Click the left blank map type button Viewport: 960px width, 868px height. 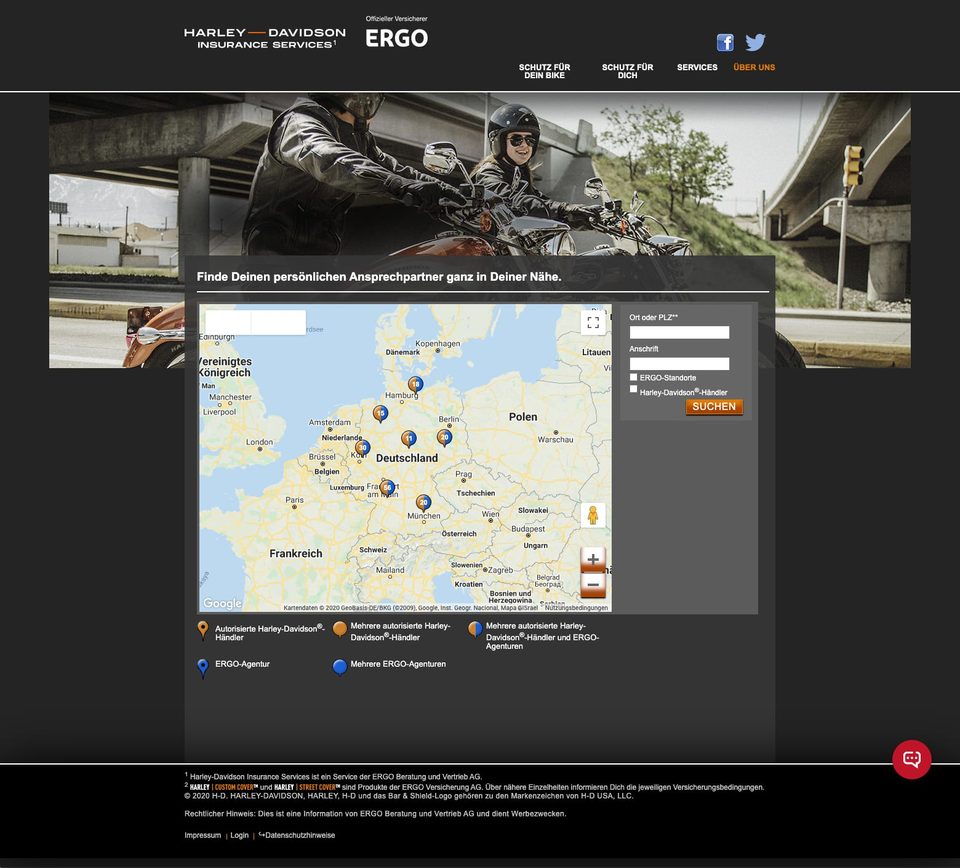228,322
